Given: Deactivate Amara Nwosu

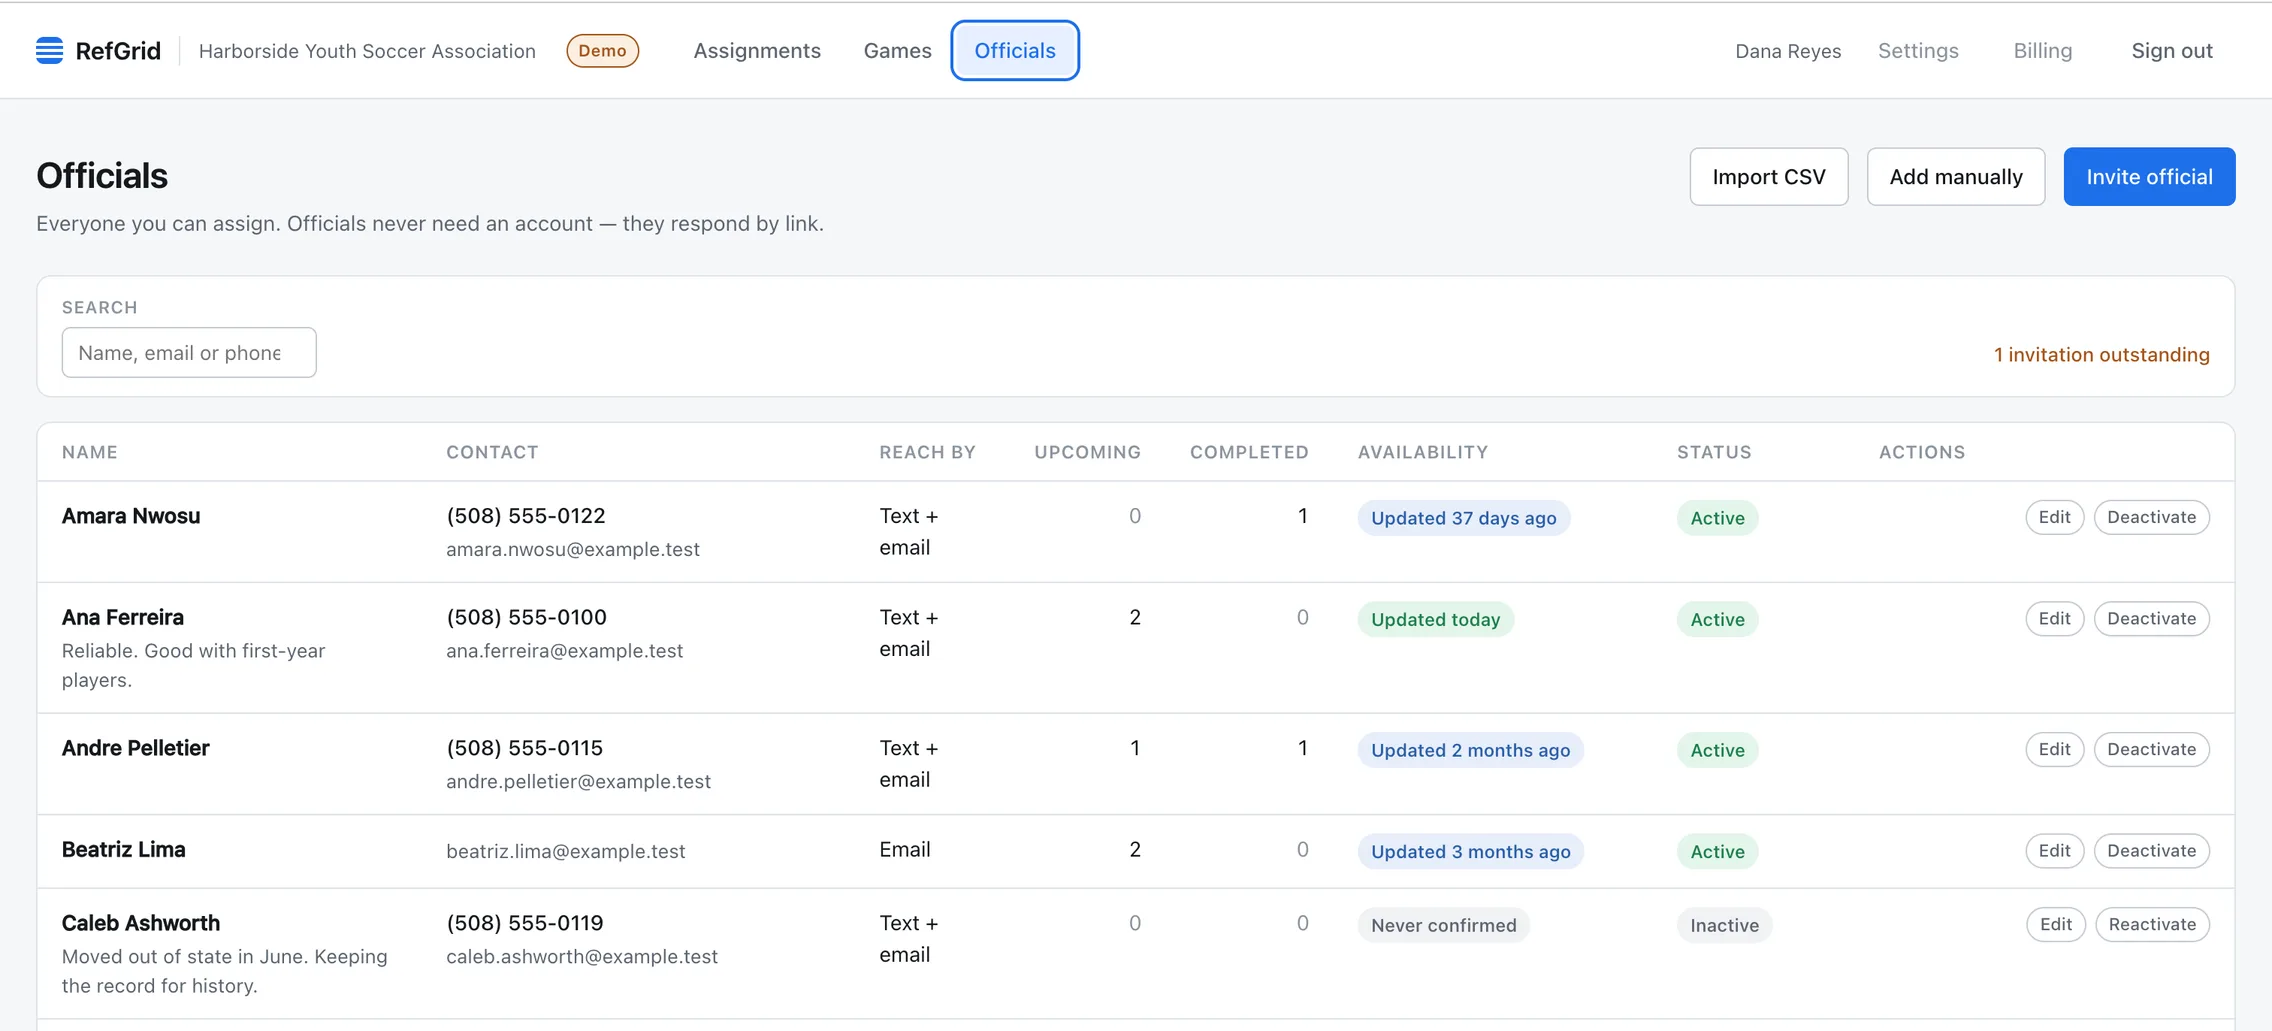Looking at the screenshot, I should [2151, 517].
